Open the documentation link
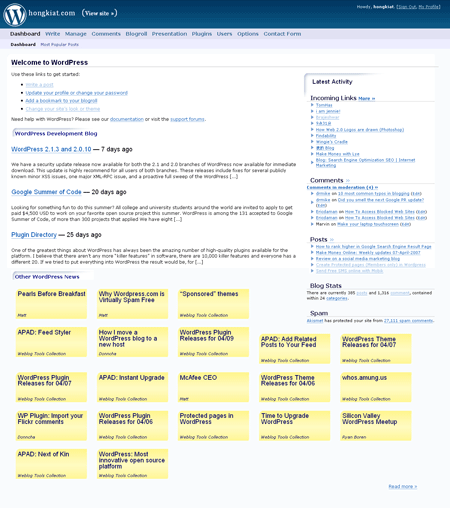 (127, 119)
